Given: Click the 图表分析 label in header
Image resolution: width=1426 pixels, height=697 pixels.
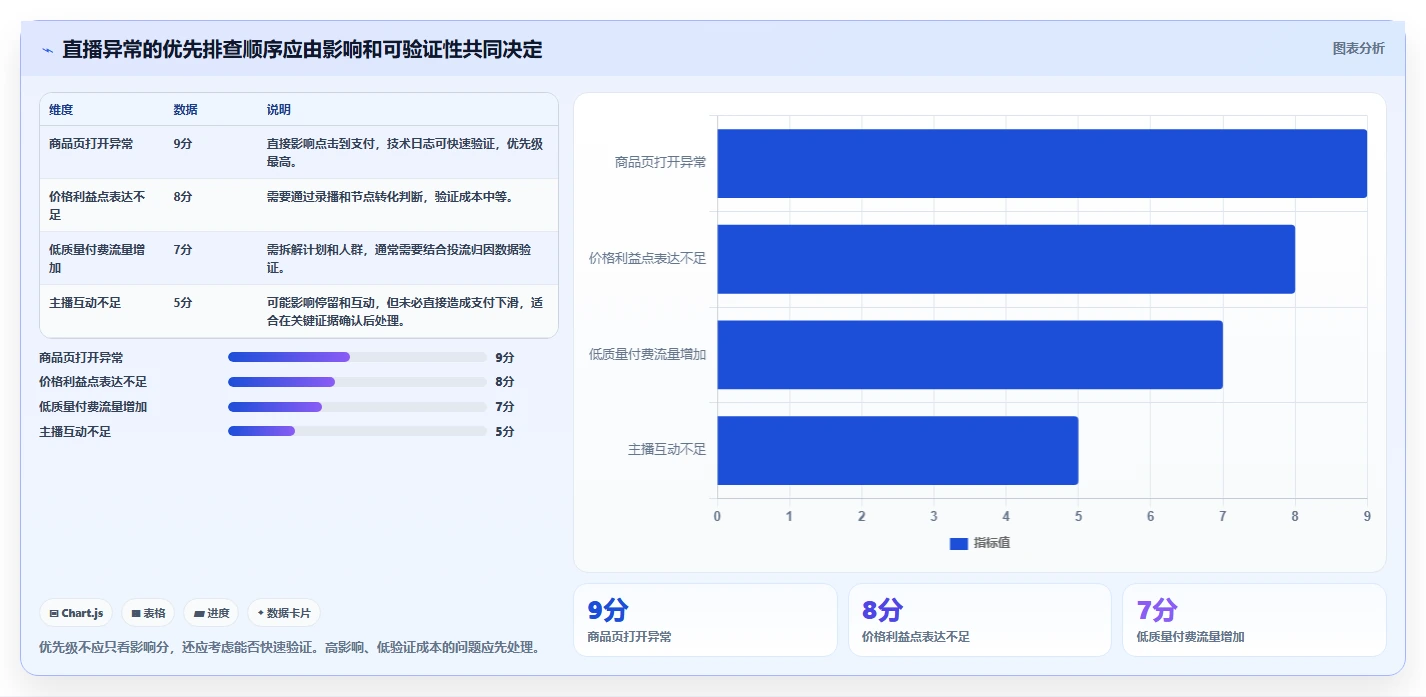Looking at the screenshot, I should [1358, 48].
